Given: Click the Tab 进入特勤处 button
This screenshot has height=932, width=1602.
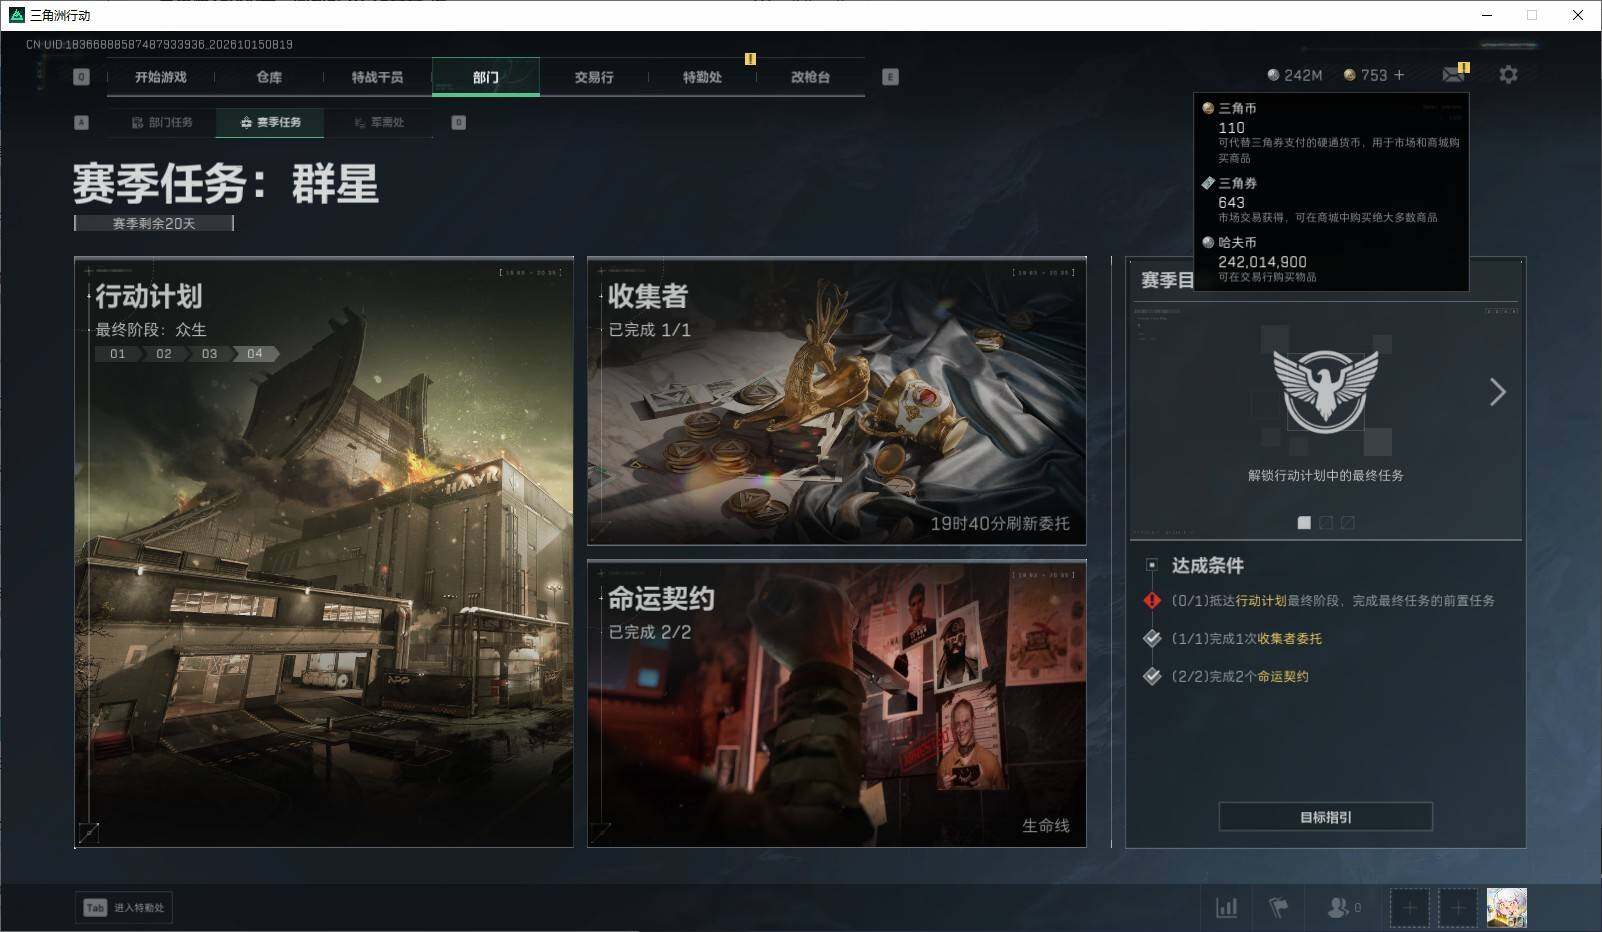Looking at the screenshot, I should [124, 908].
